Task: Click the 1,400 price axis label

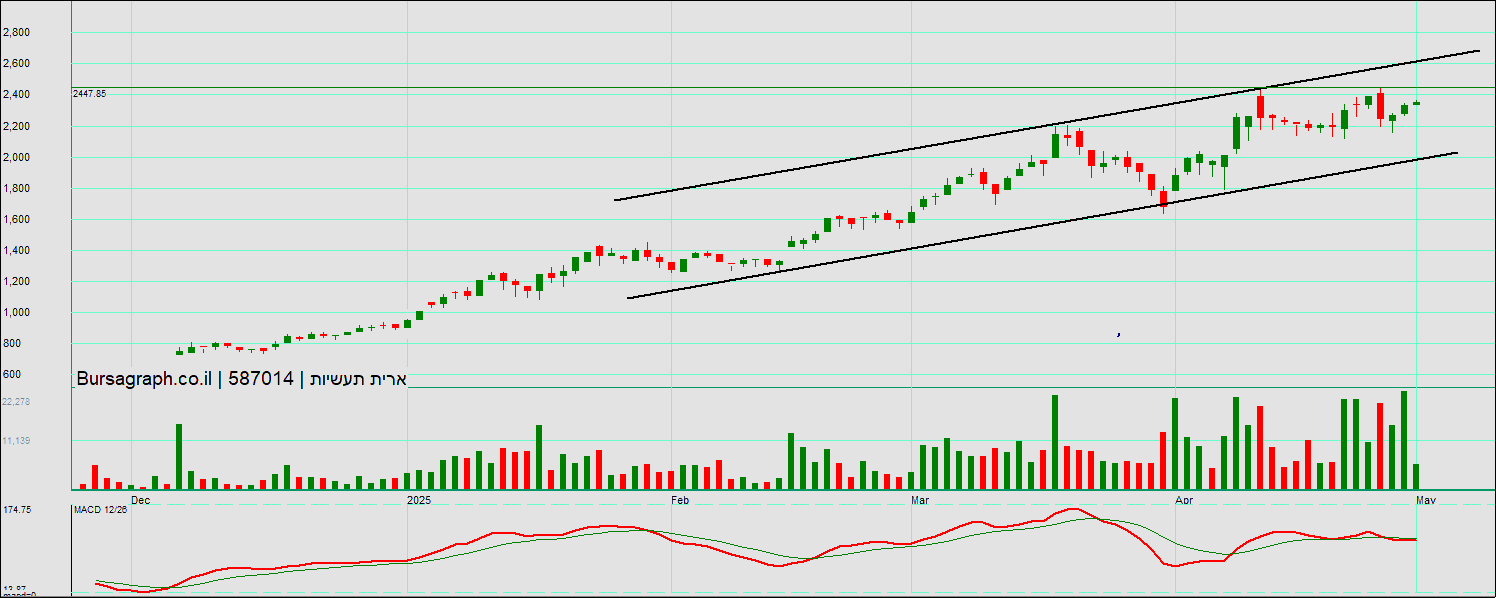Action: click(x=16, y=250)
